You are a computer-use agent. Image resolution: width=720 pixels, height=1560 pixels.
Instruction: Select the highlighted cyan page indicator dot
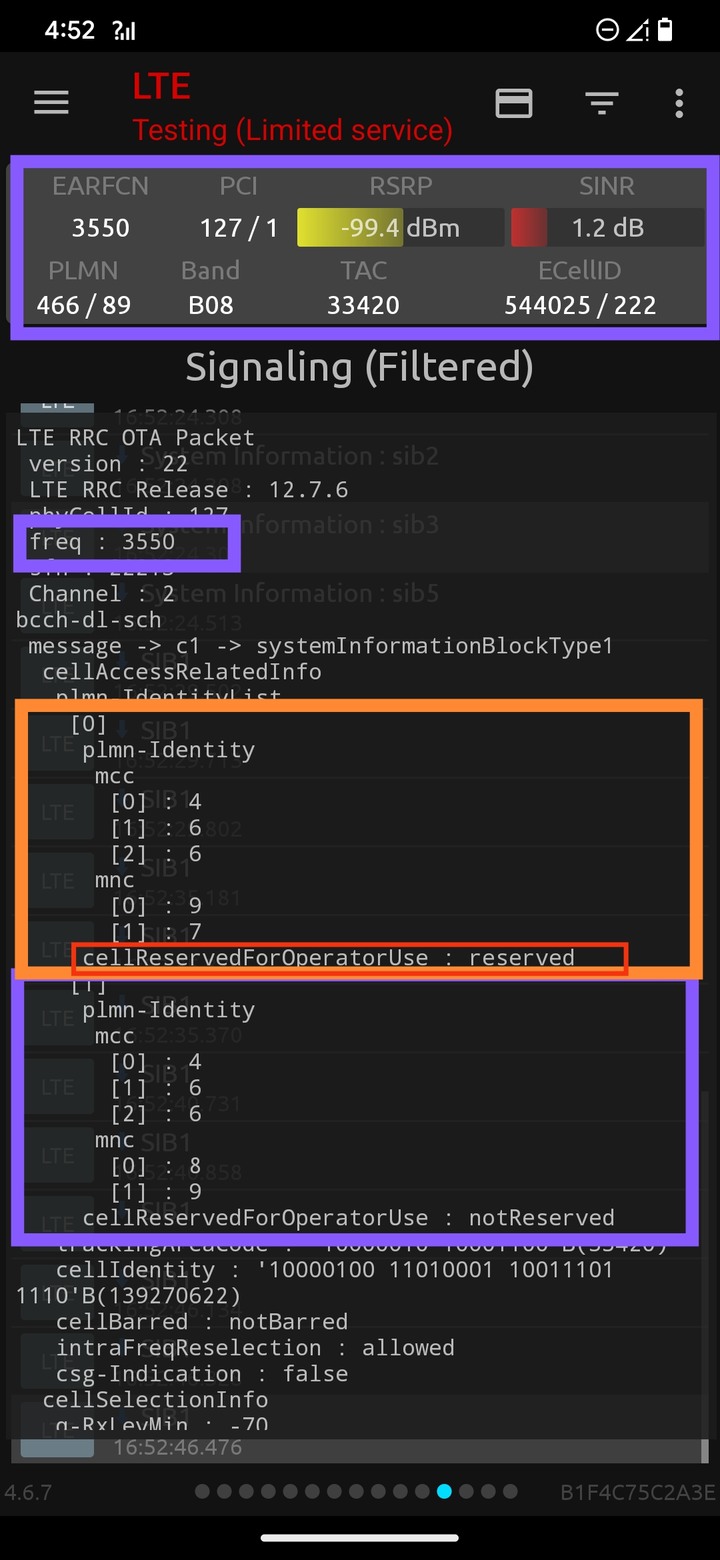pos(444,1492)
